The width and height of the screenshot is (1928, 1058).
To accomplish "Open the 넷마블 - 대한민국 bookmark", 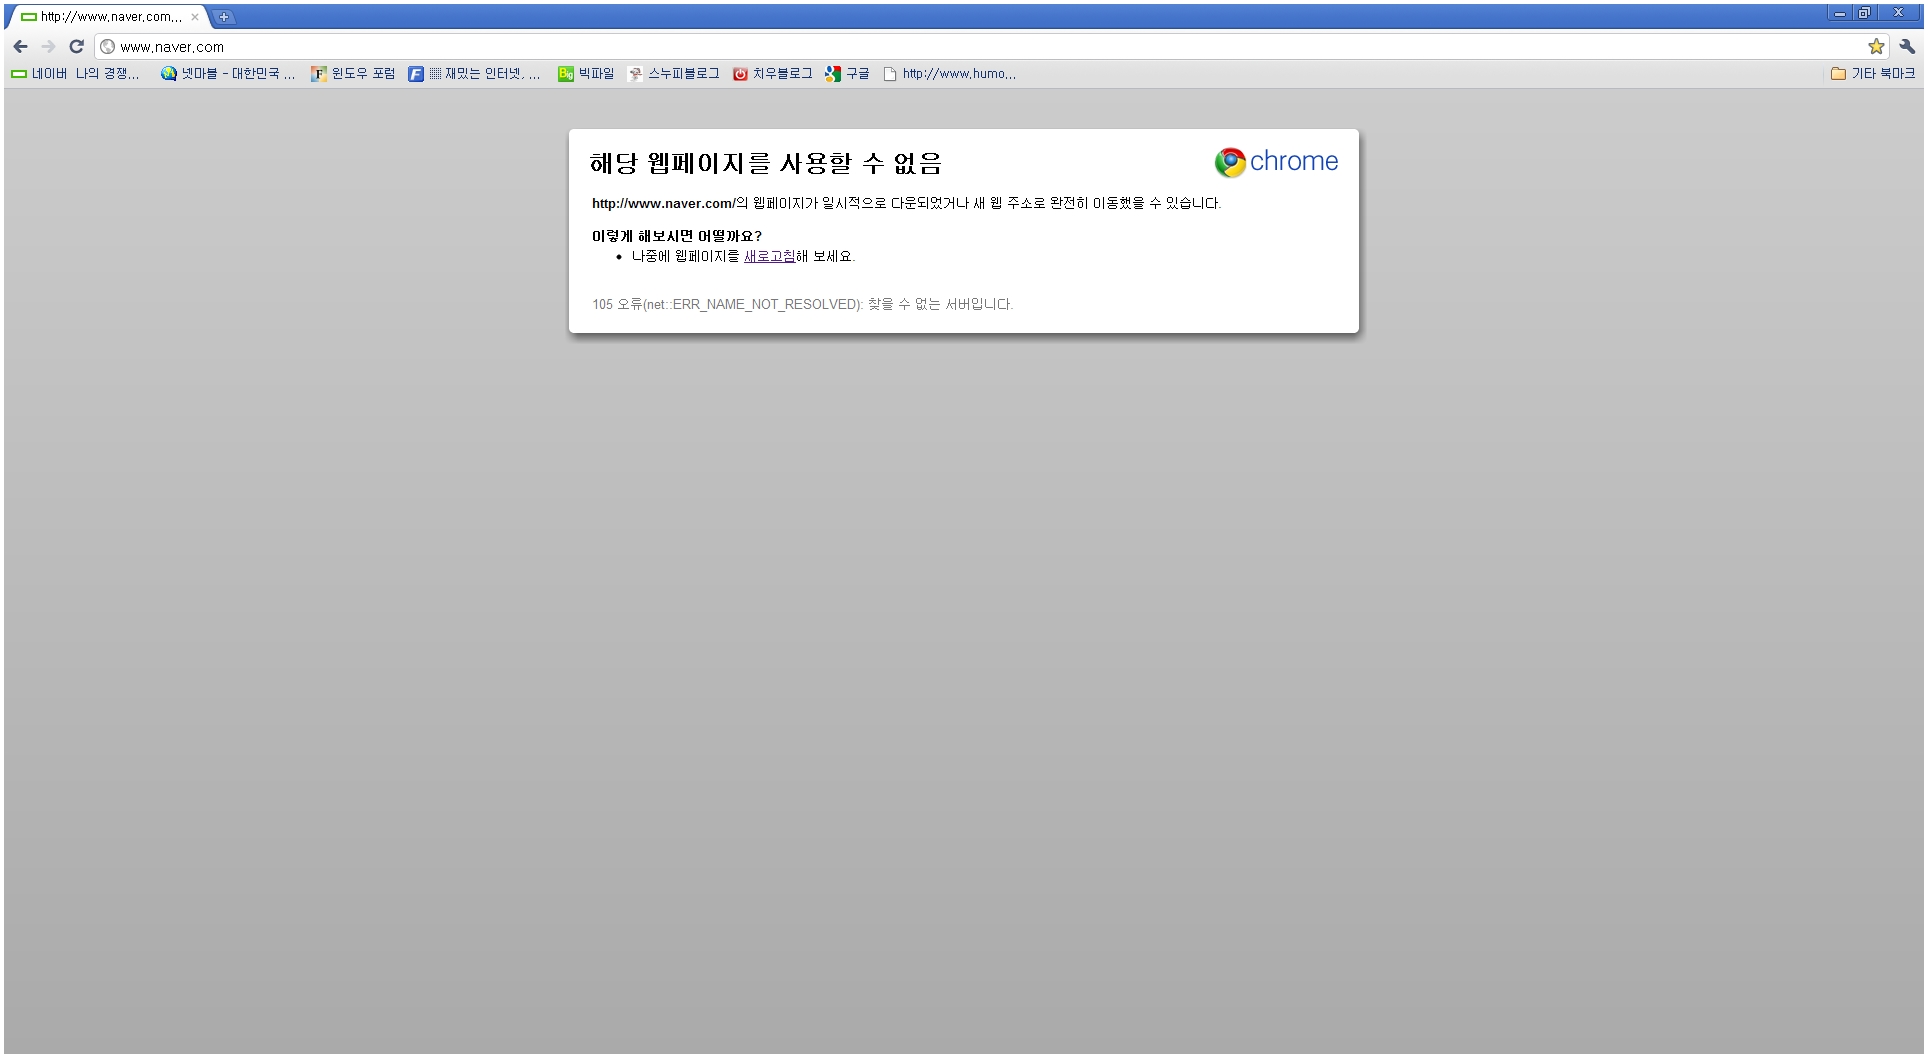I will point(228,73).
